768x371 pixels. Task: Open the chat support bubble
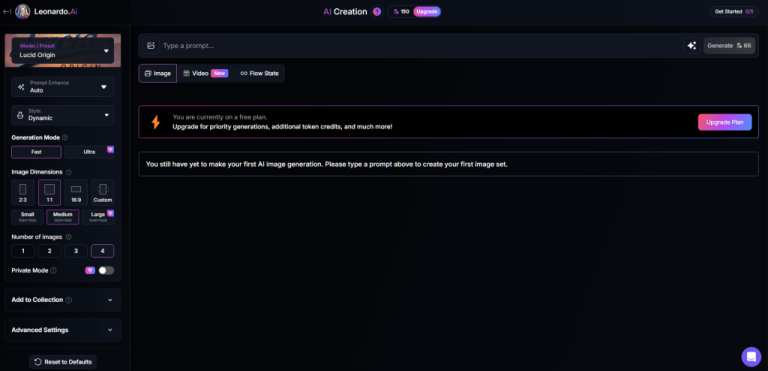click(751, 357)
